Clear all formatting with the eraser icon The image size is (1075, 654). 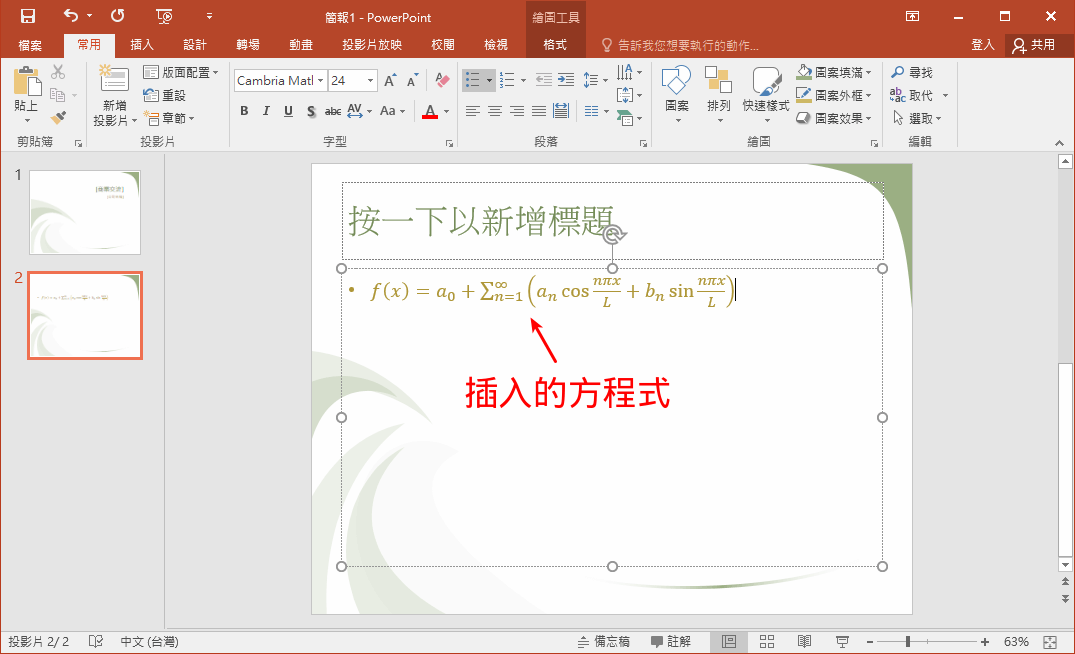click(x=443, y=80)
